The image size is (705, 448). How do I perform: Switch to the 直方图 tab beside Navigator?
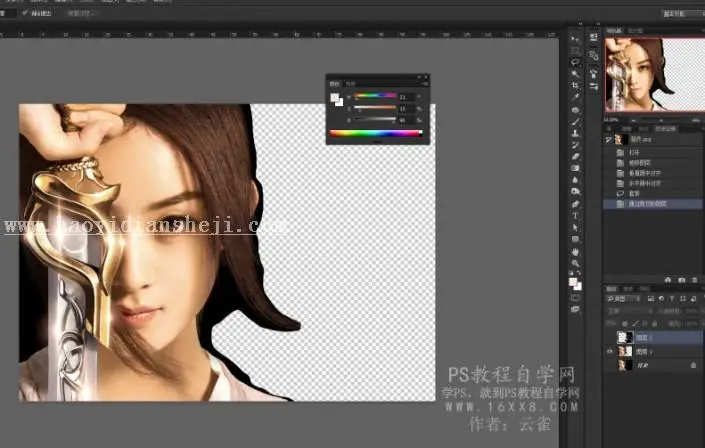tap(635, 31)
